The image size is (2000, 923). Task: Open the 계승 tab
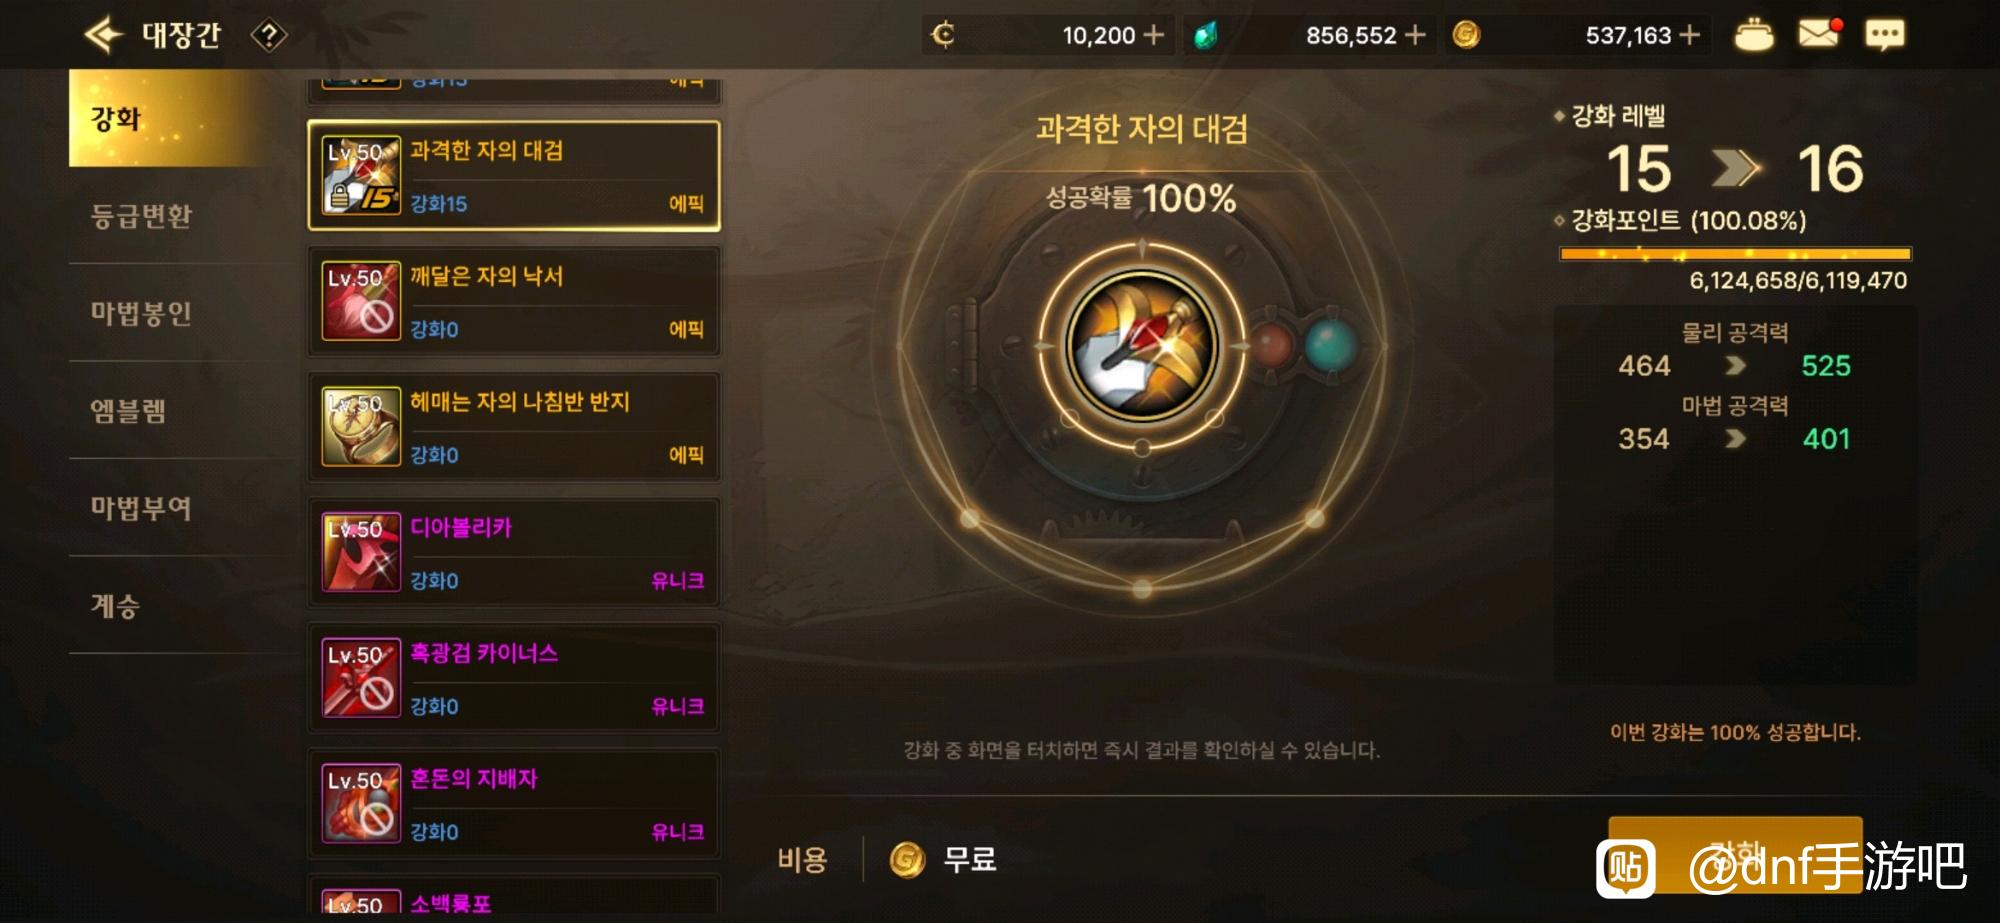(115, 606)
